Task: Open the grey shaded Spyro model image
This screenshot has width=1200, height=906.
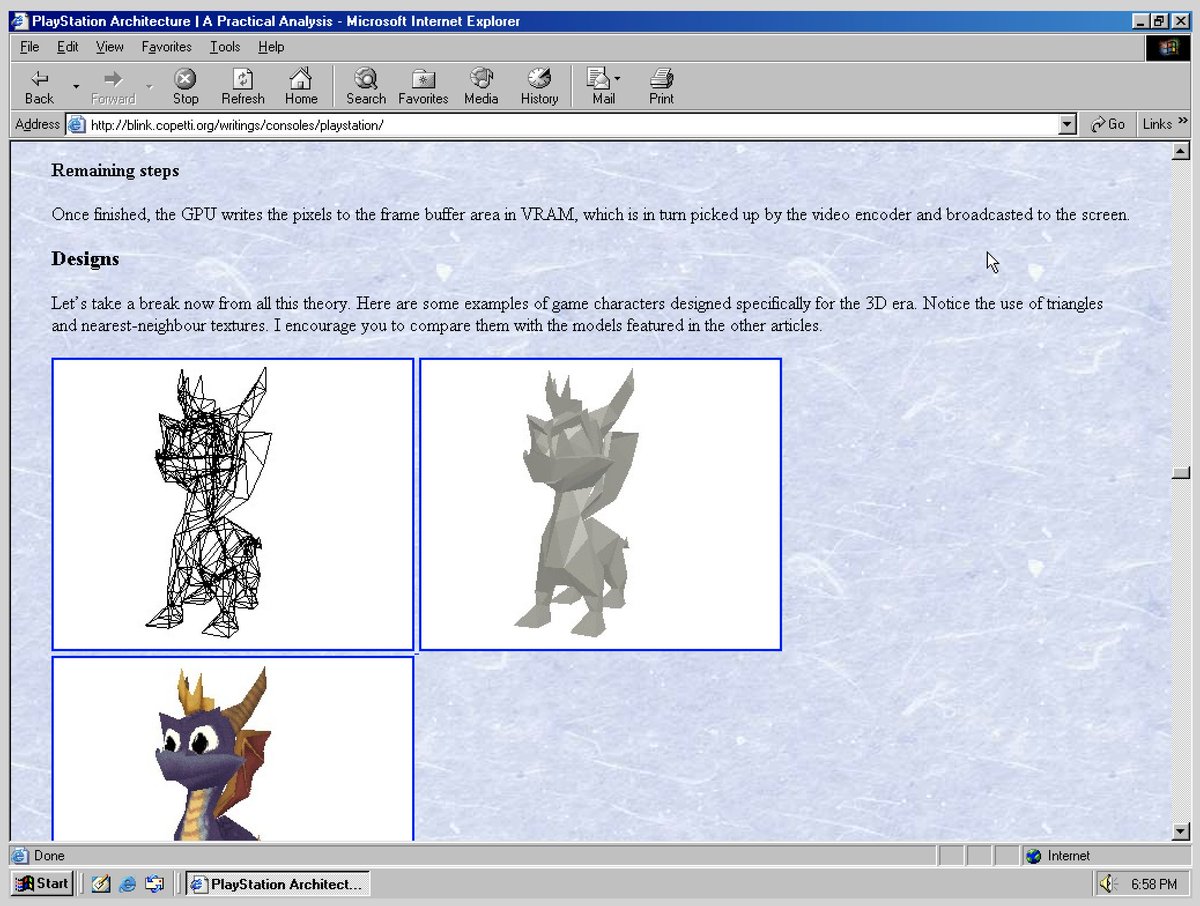Action: [600, 504]
